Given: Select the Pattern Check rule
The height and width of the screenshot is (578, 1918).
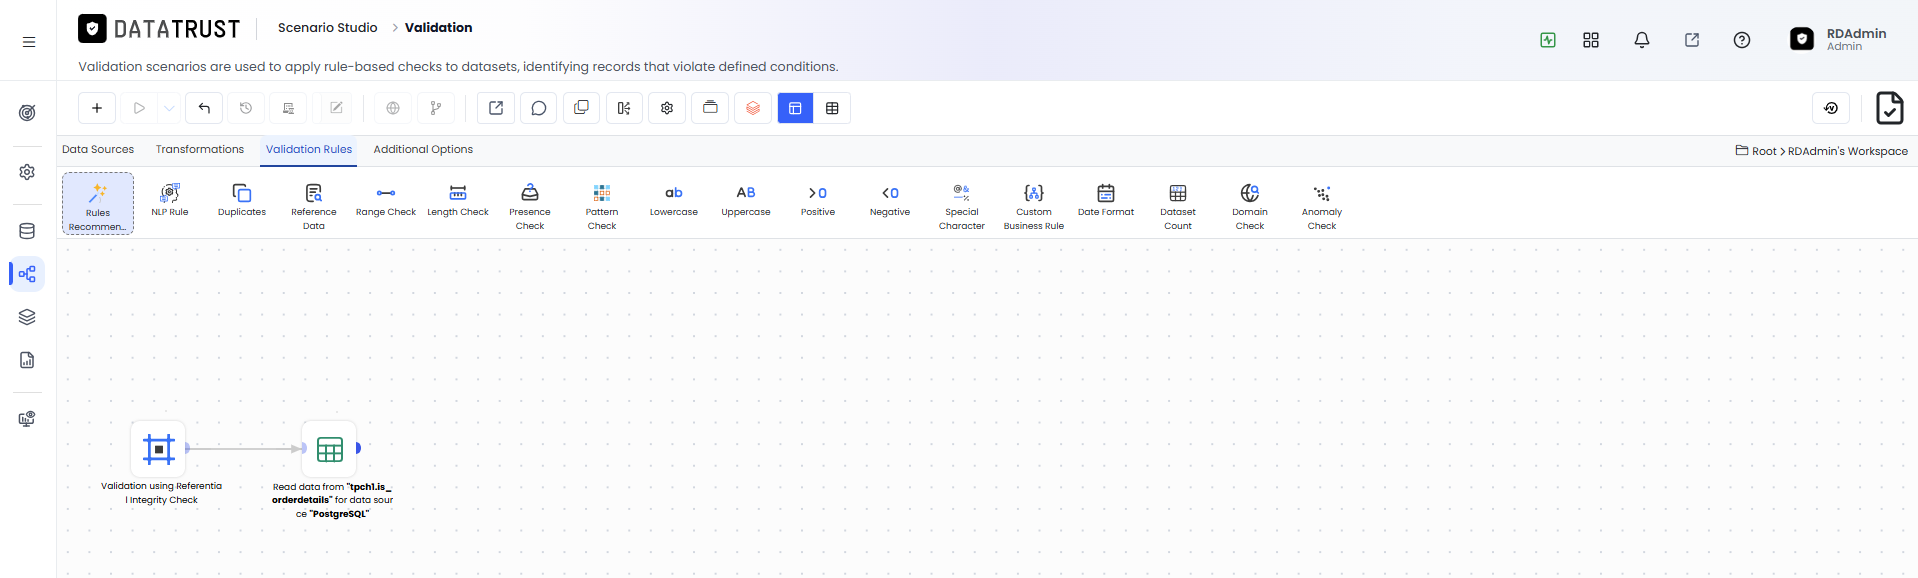Looking at the screenshot, I should coord(602,206).
